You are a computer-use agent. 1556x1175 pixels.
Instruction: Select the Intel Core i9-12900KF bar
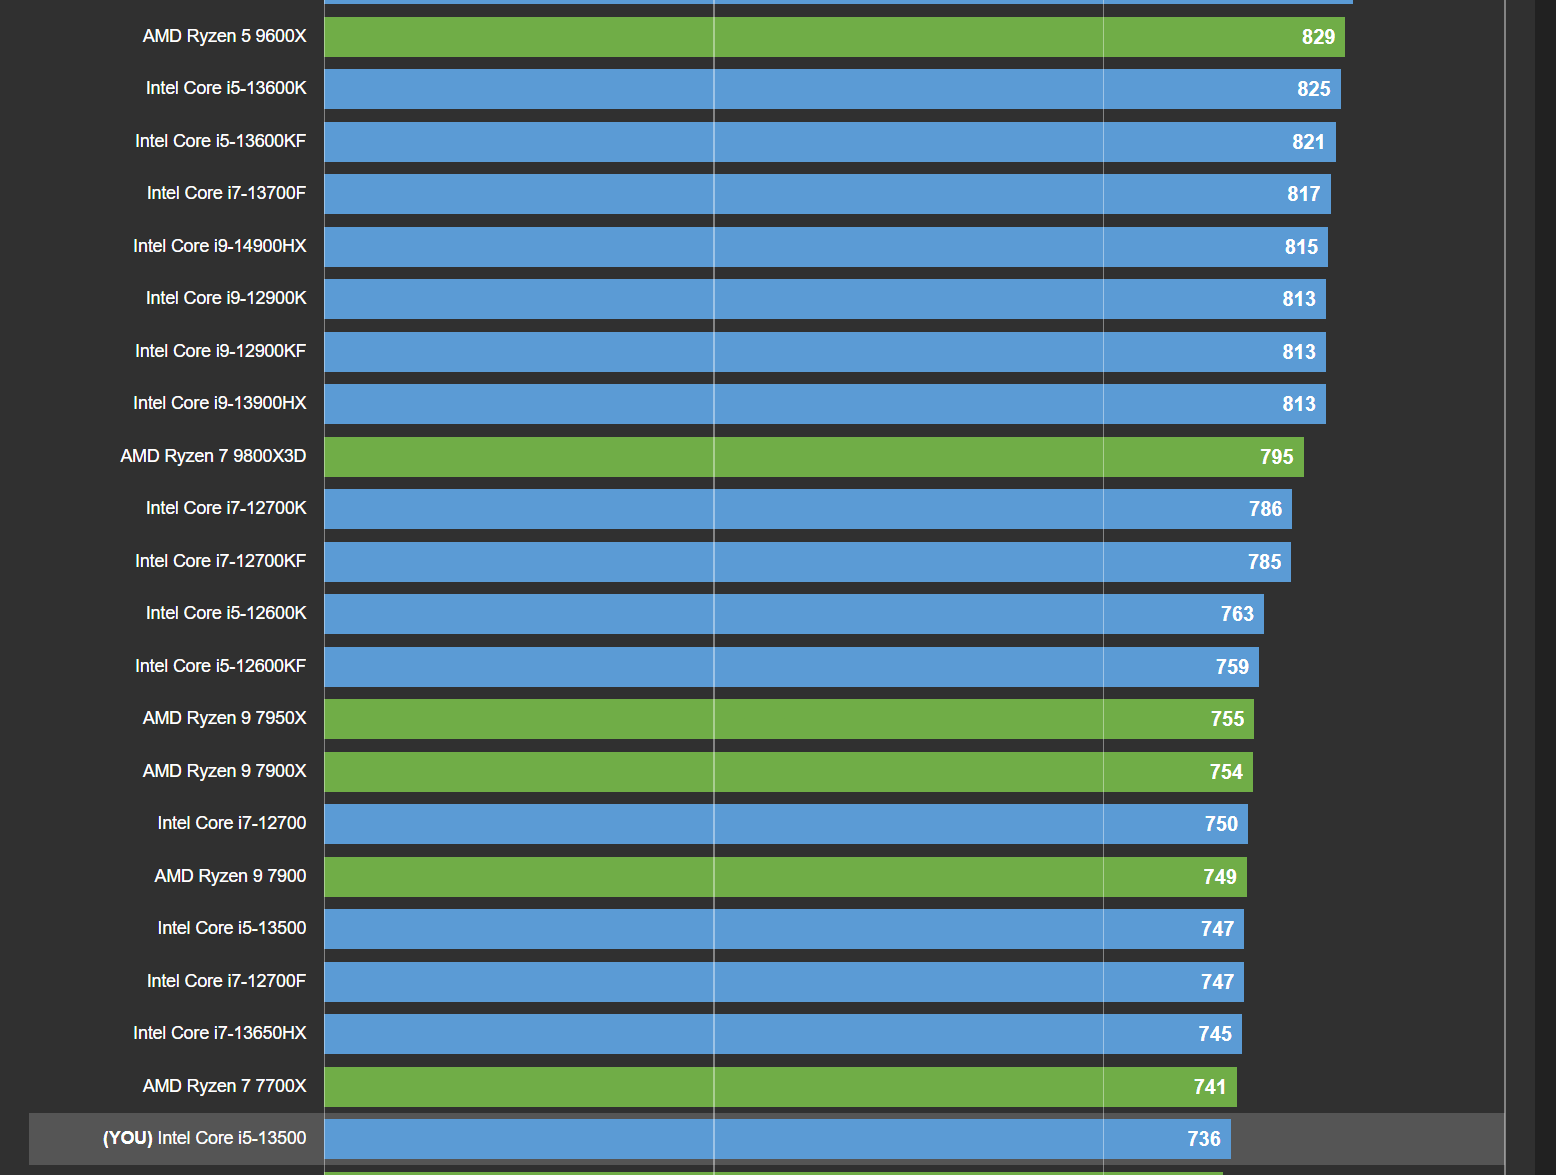pyautogui.click(x=825, y=352)
